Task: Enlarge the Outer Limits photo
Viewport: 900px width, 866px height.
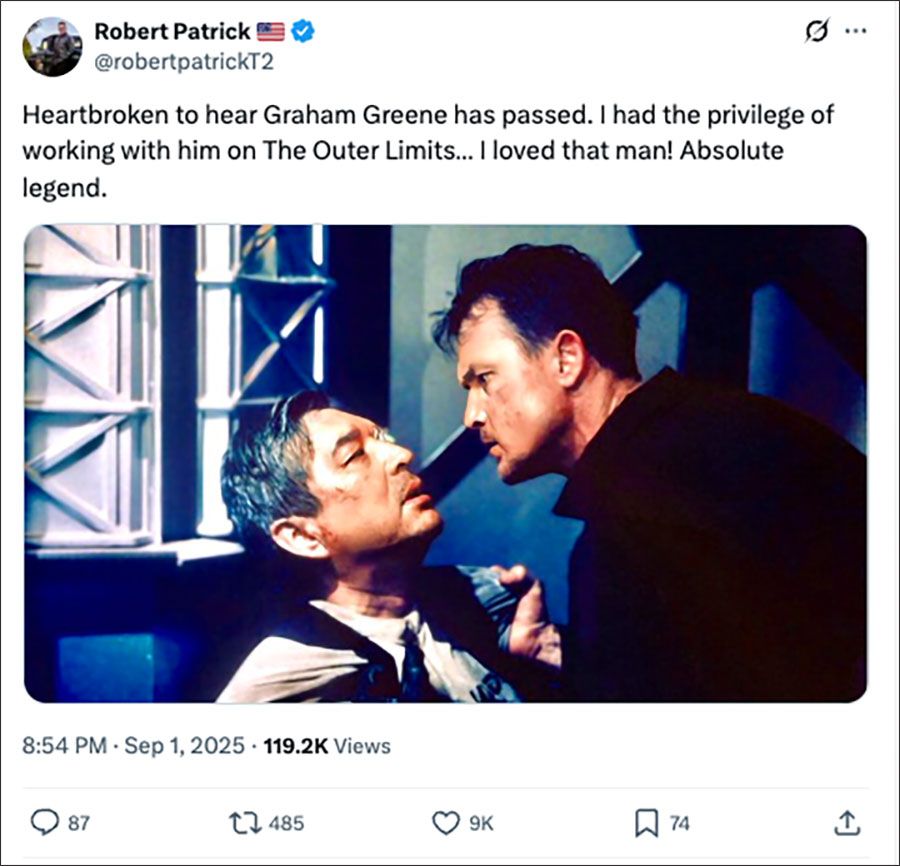Action: coord(445,463)
